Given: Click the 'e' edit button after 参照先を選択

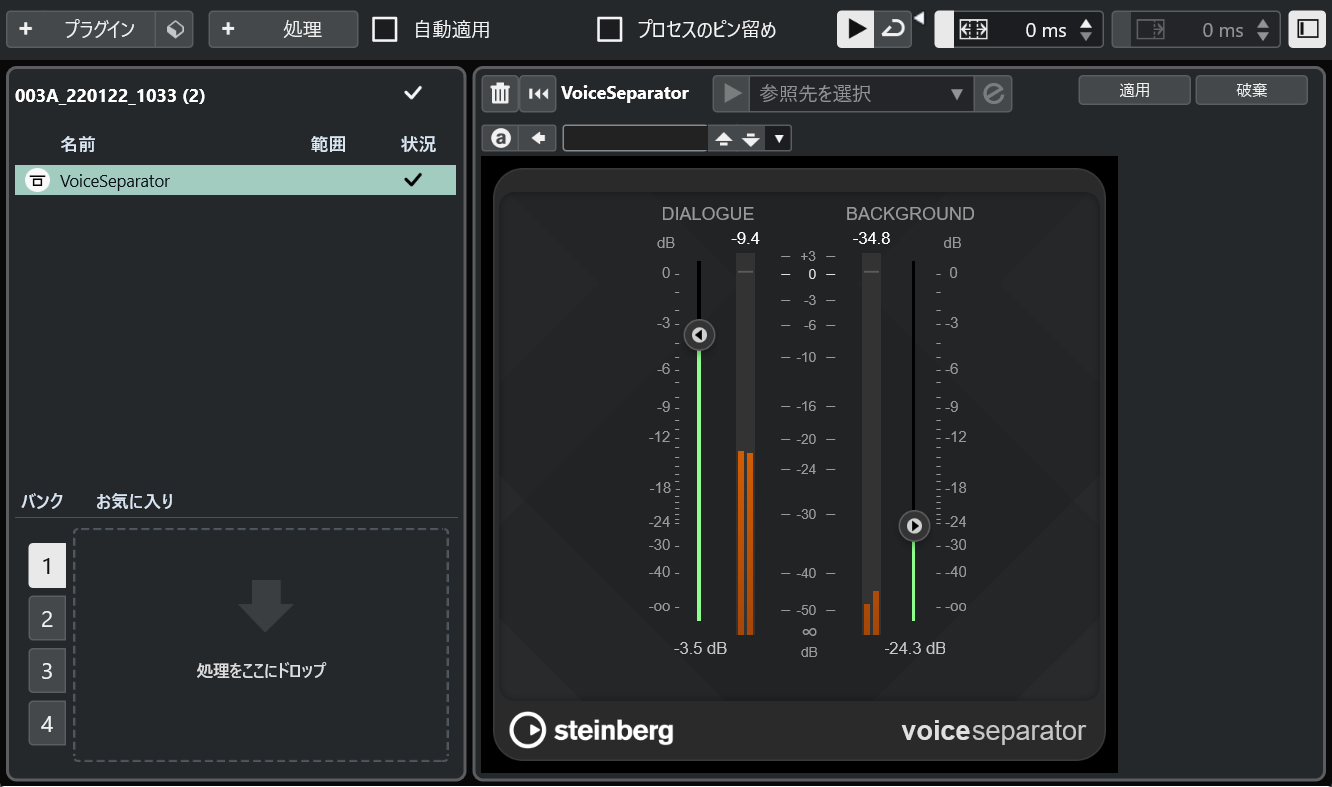Looking at the screenshot, I should (x=993, y=93).
